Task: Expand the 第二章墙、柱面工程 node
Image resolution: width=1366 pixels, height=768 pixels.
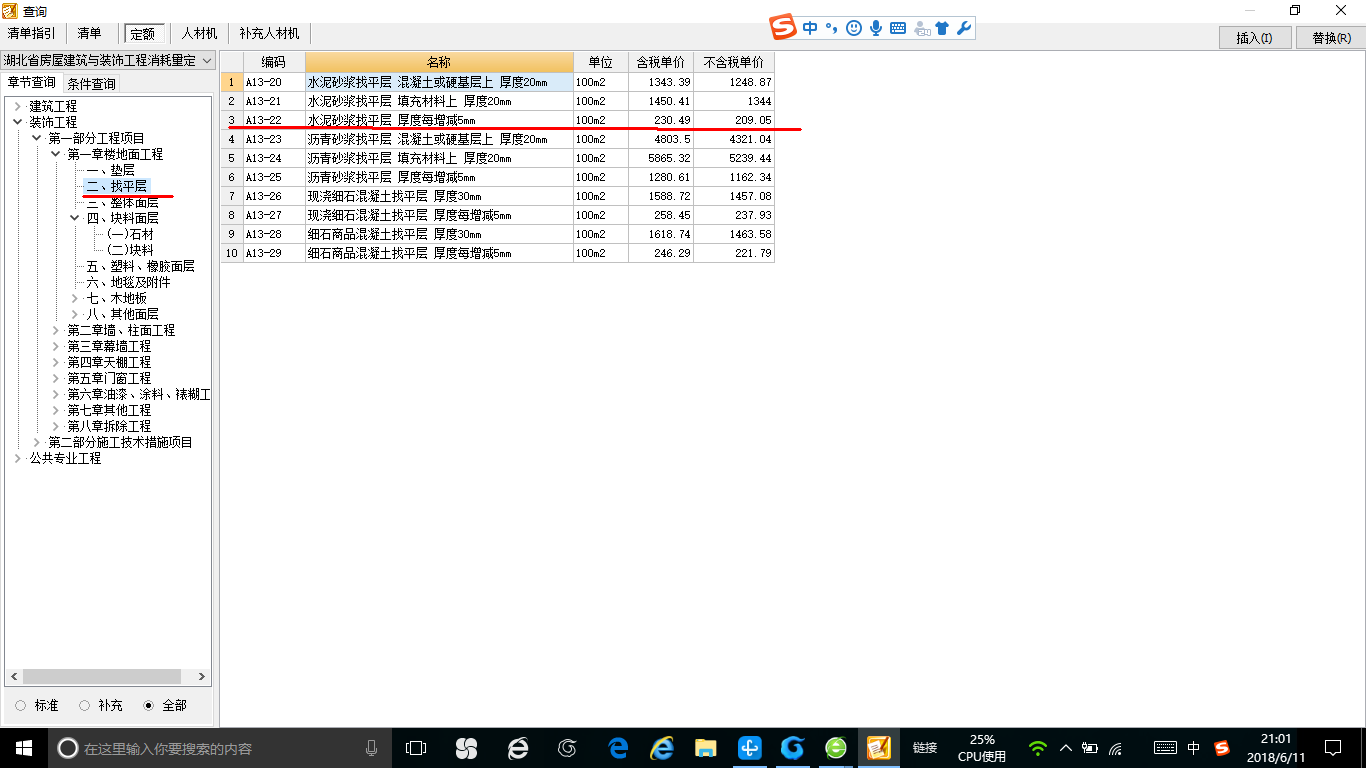Action: pos(56,330)
